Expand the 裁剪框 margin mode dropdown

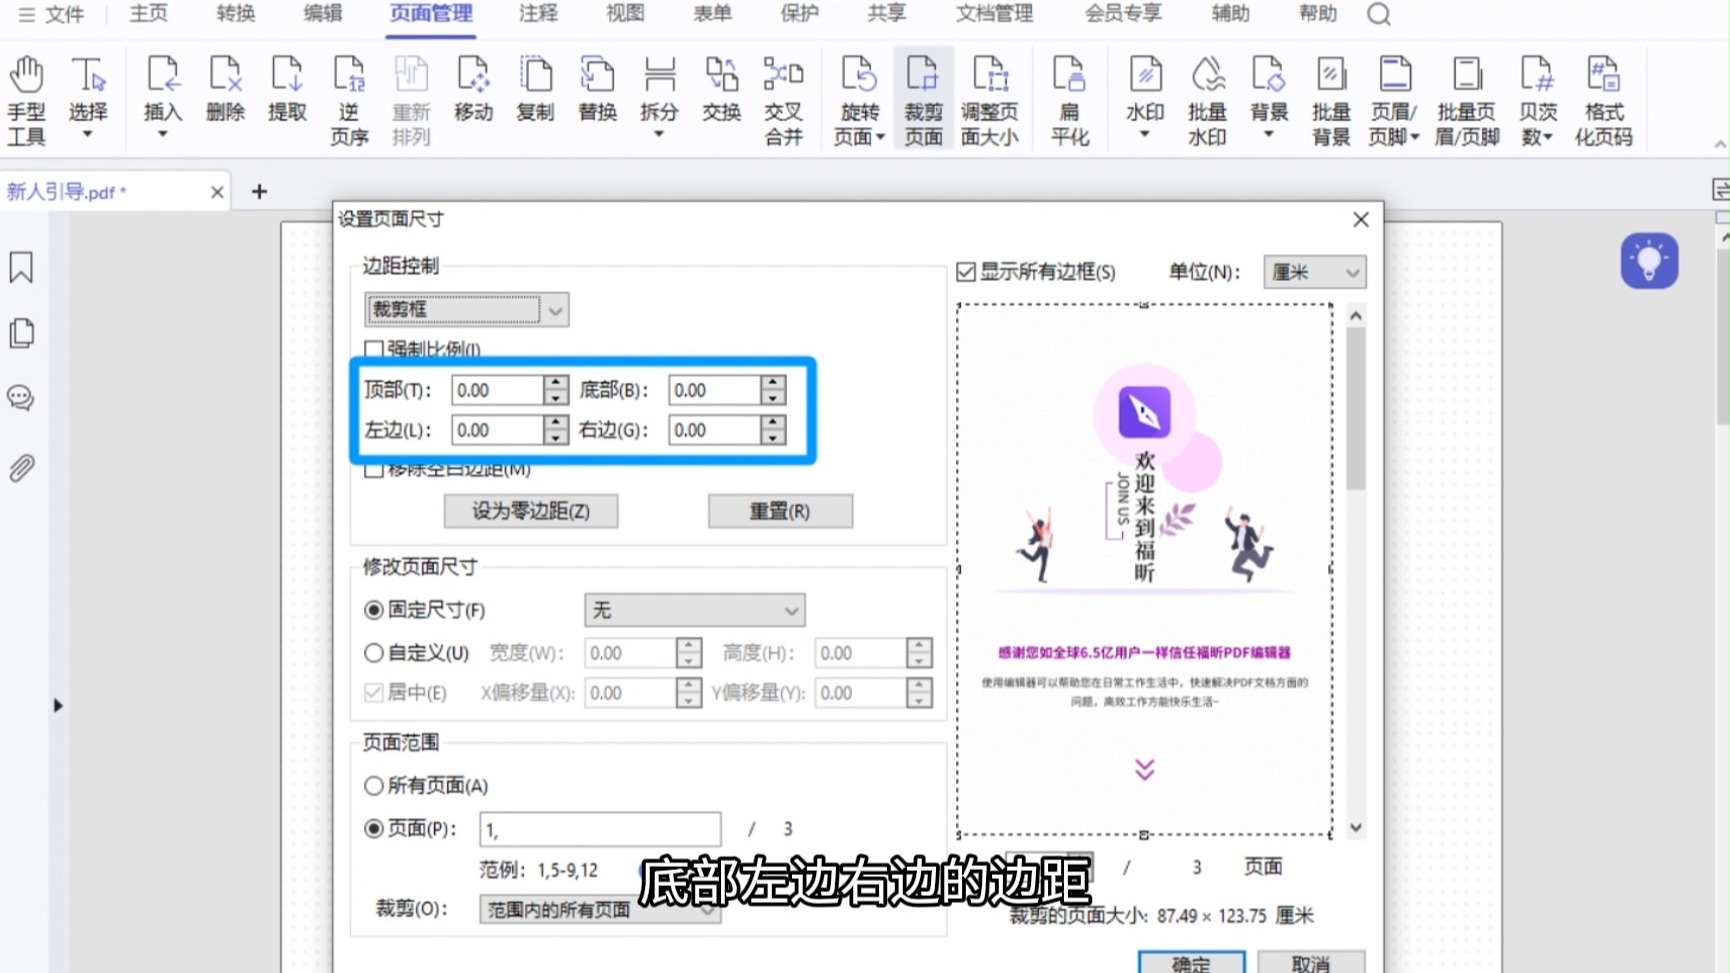pyautogui.click(x=554, y=309)
